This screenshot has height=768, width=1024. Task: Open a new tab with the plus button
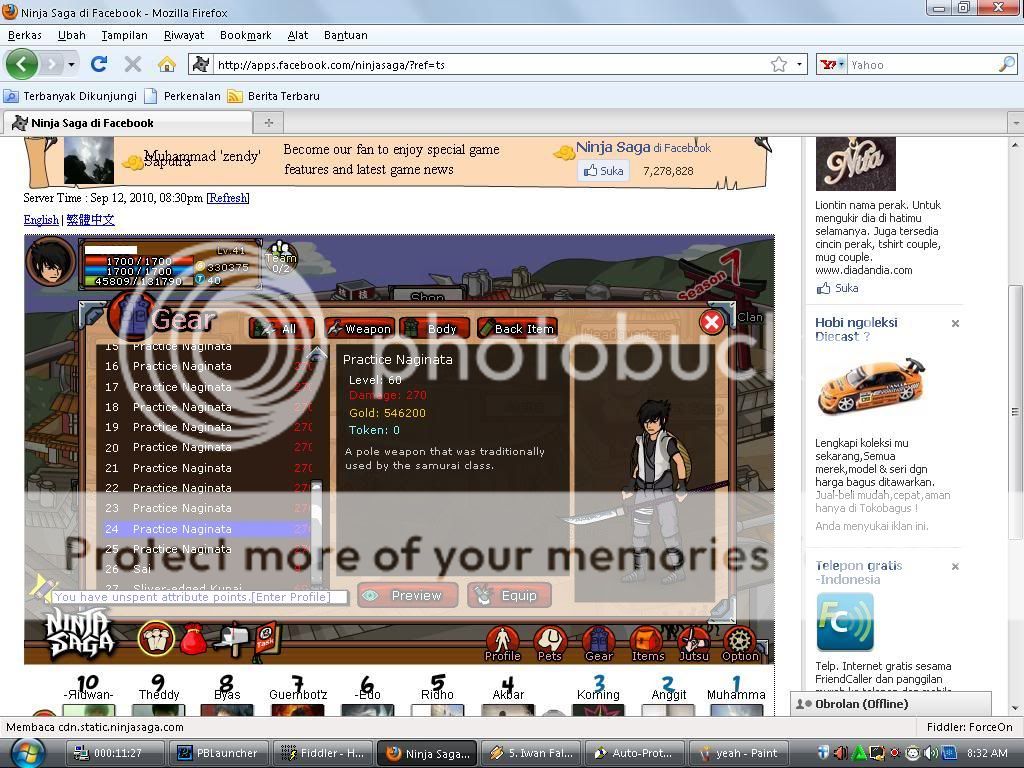click(268, 122)
